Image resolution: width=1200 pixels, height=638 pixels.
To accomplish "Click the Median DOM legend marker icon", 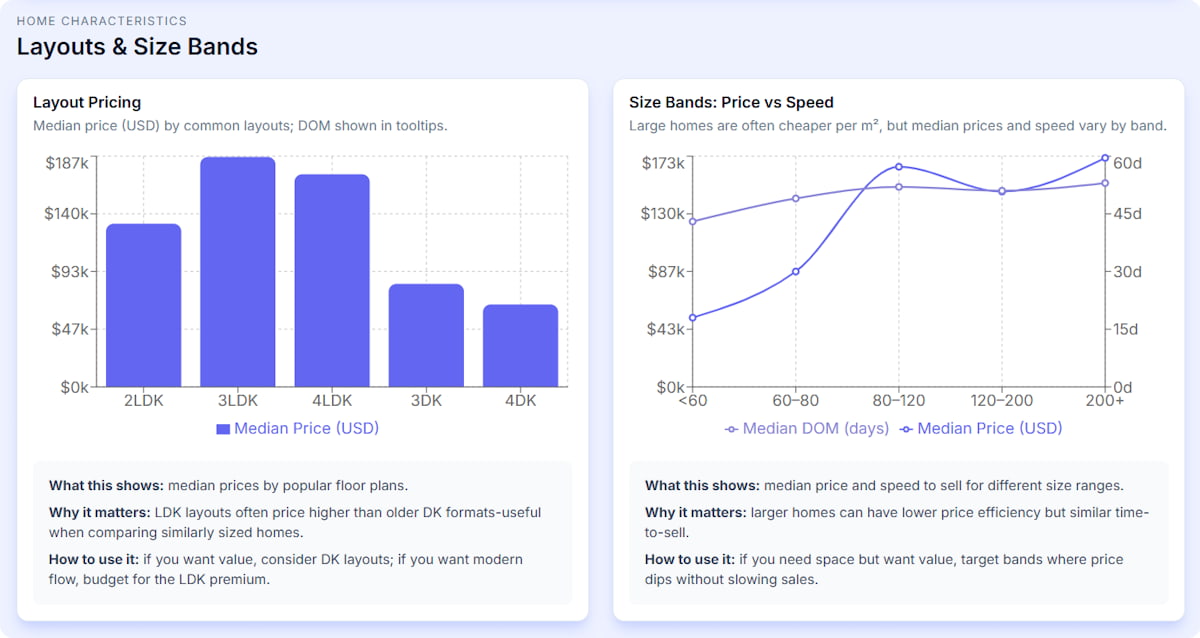I will pyautogui.click(x=731, y=429).
